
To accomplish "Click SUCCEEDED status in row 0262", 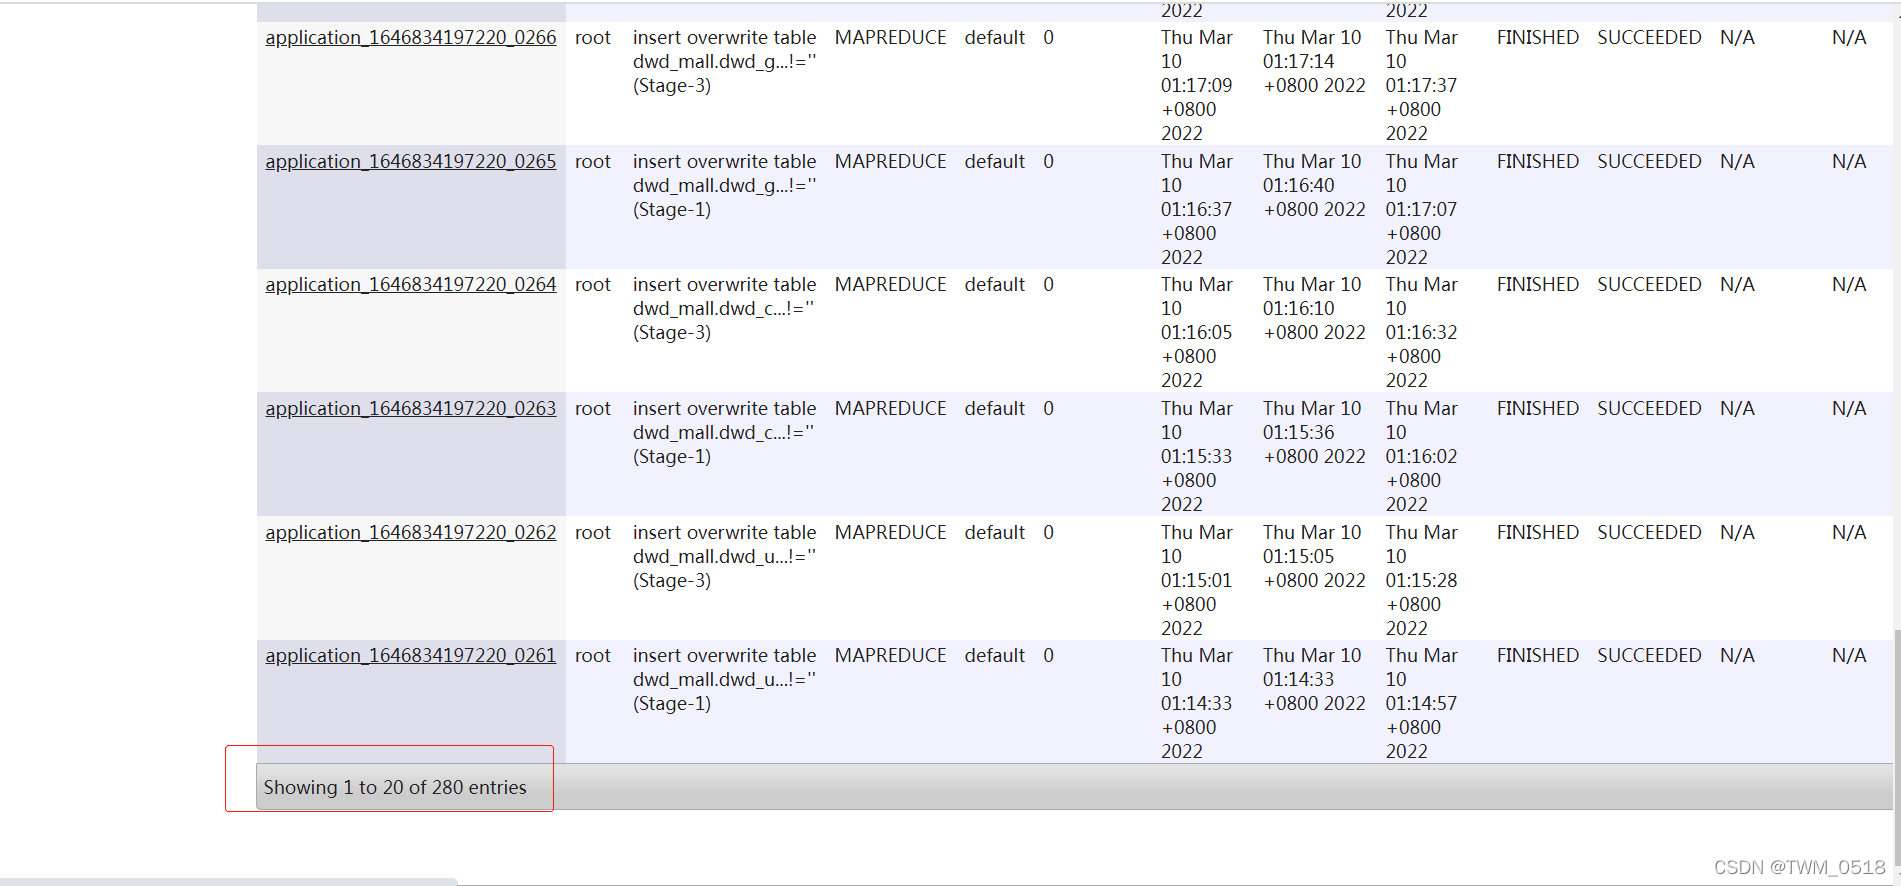I will pos(1649,533).
